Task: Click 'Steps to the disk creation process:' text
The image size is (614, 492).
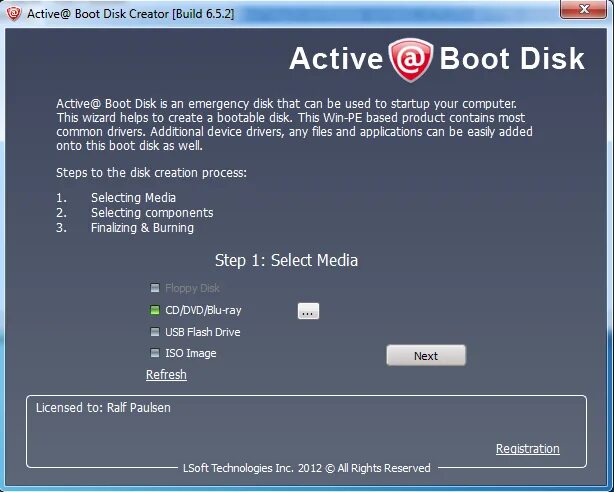Action: pos(152,173)
